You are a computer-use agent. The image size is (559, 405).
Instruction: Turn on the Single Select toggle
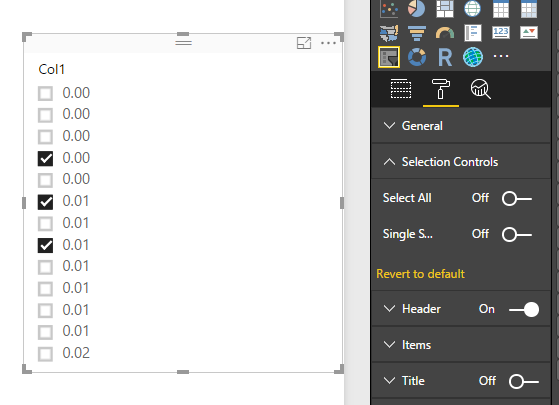pos(517,235)
